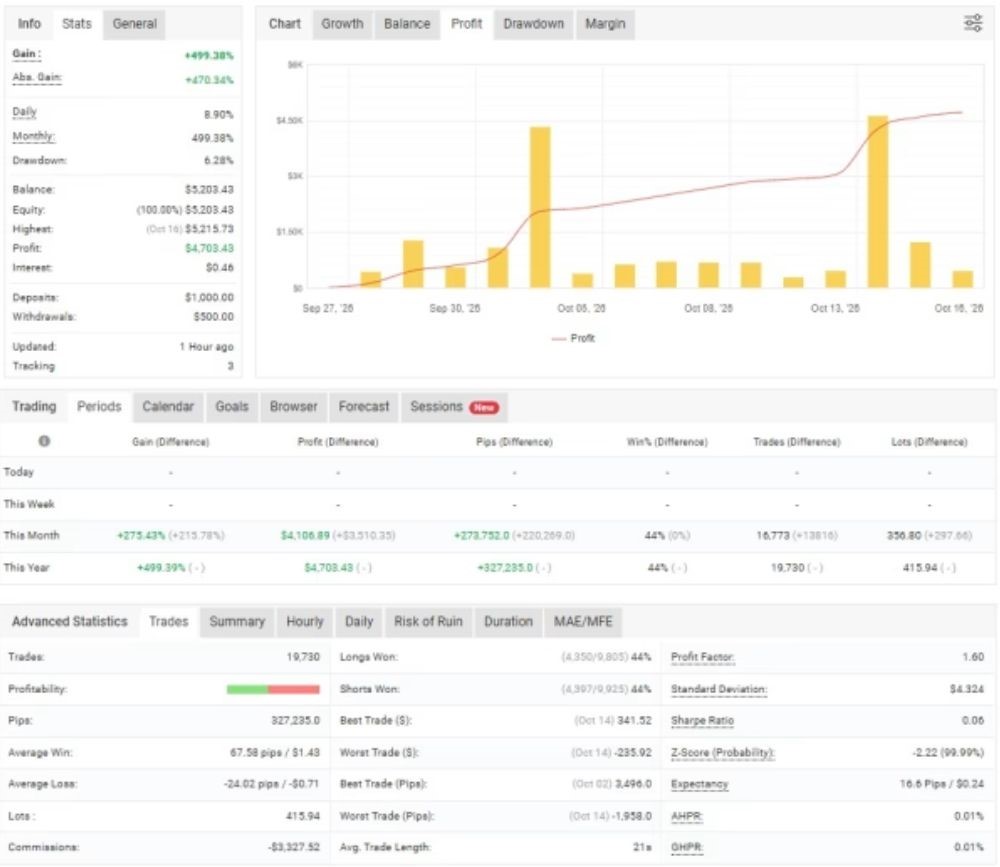Switch to the Stats tab
1000x867 pixels.
click(77, 24)
